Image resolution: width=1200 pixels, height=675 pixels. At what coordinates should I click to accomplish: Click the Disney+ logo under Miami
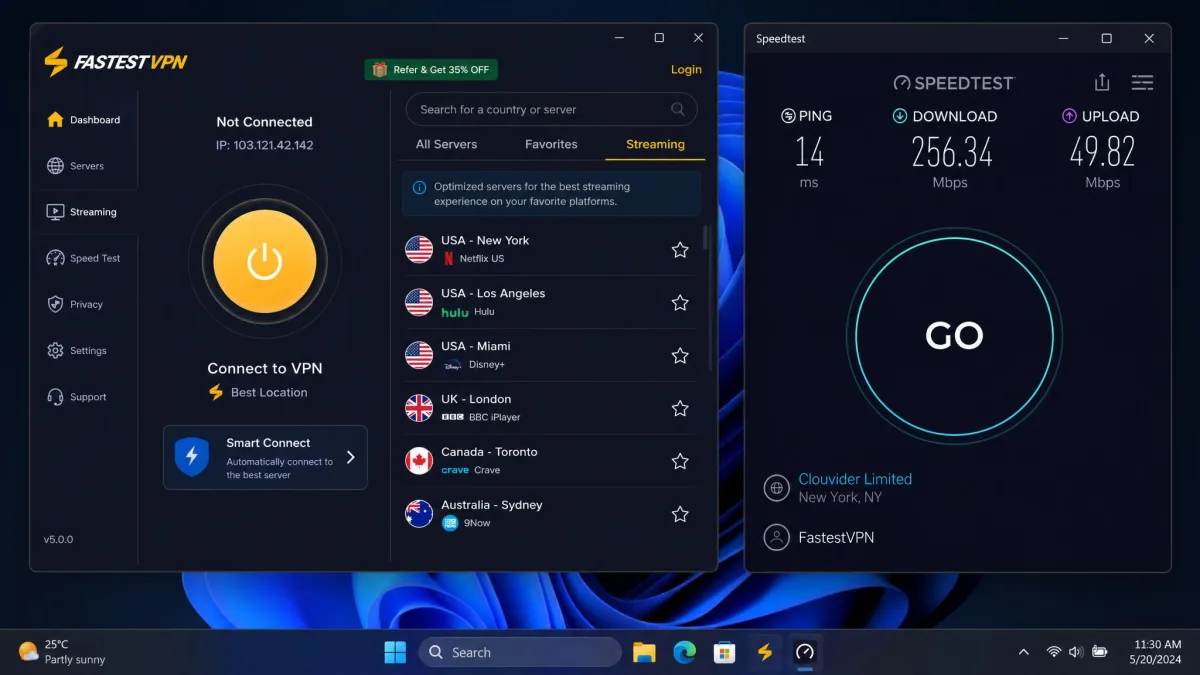tap(452, 365)
